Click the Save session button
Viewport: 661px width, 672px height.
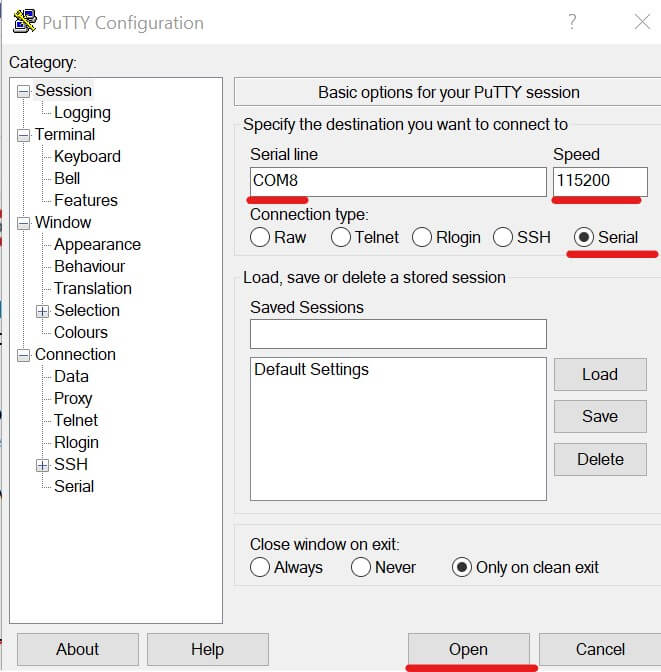(600, 417)
